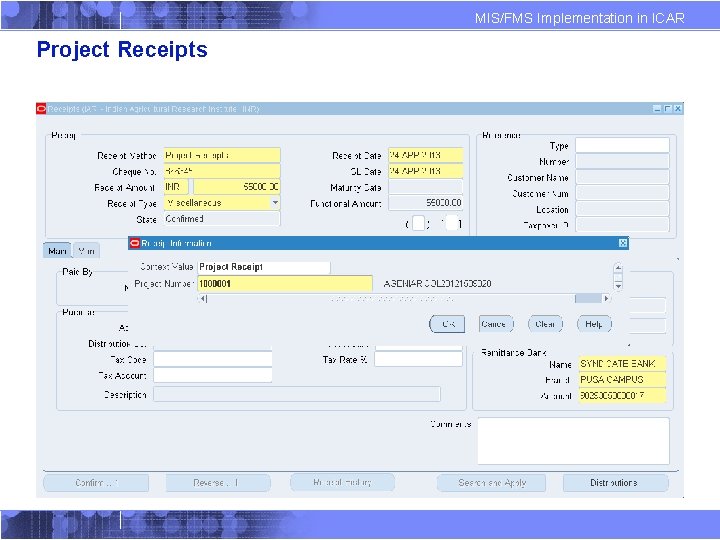
Task: Click the Distributions button
Action: click(616, 483)
